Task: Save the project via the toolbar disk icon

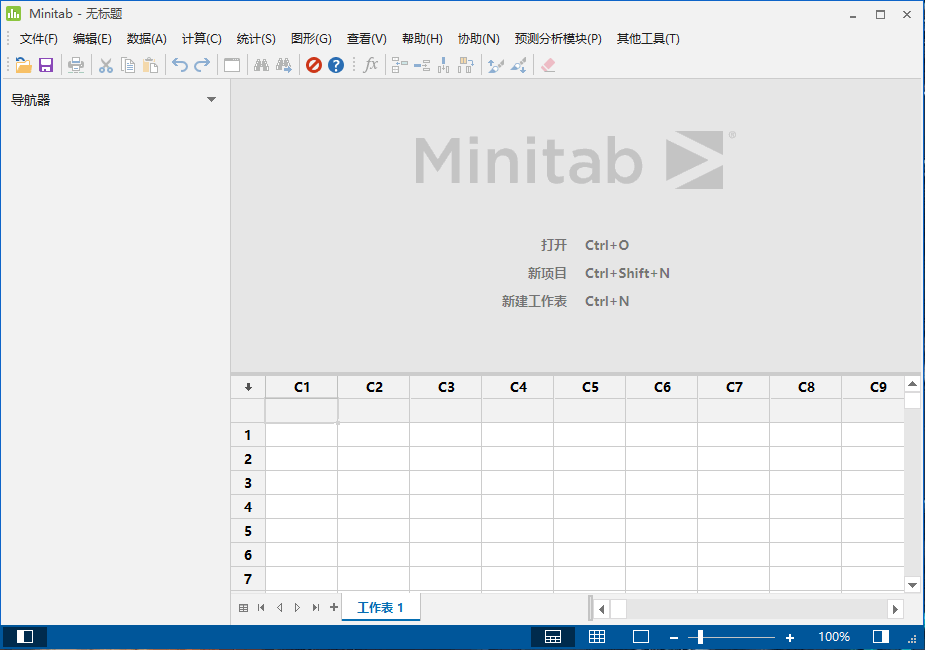Action: click(x=46, y=65)
